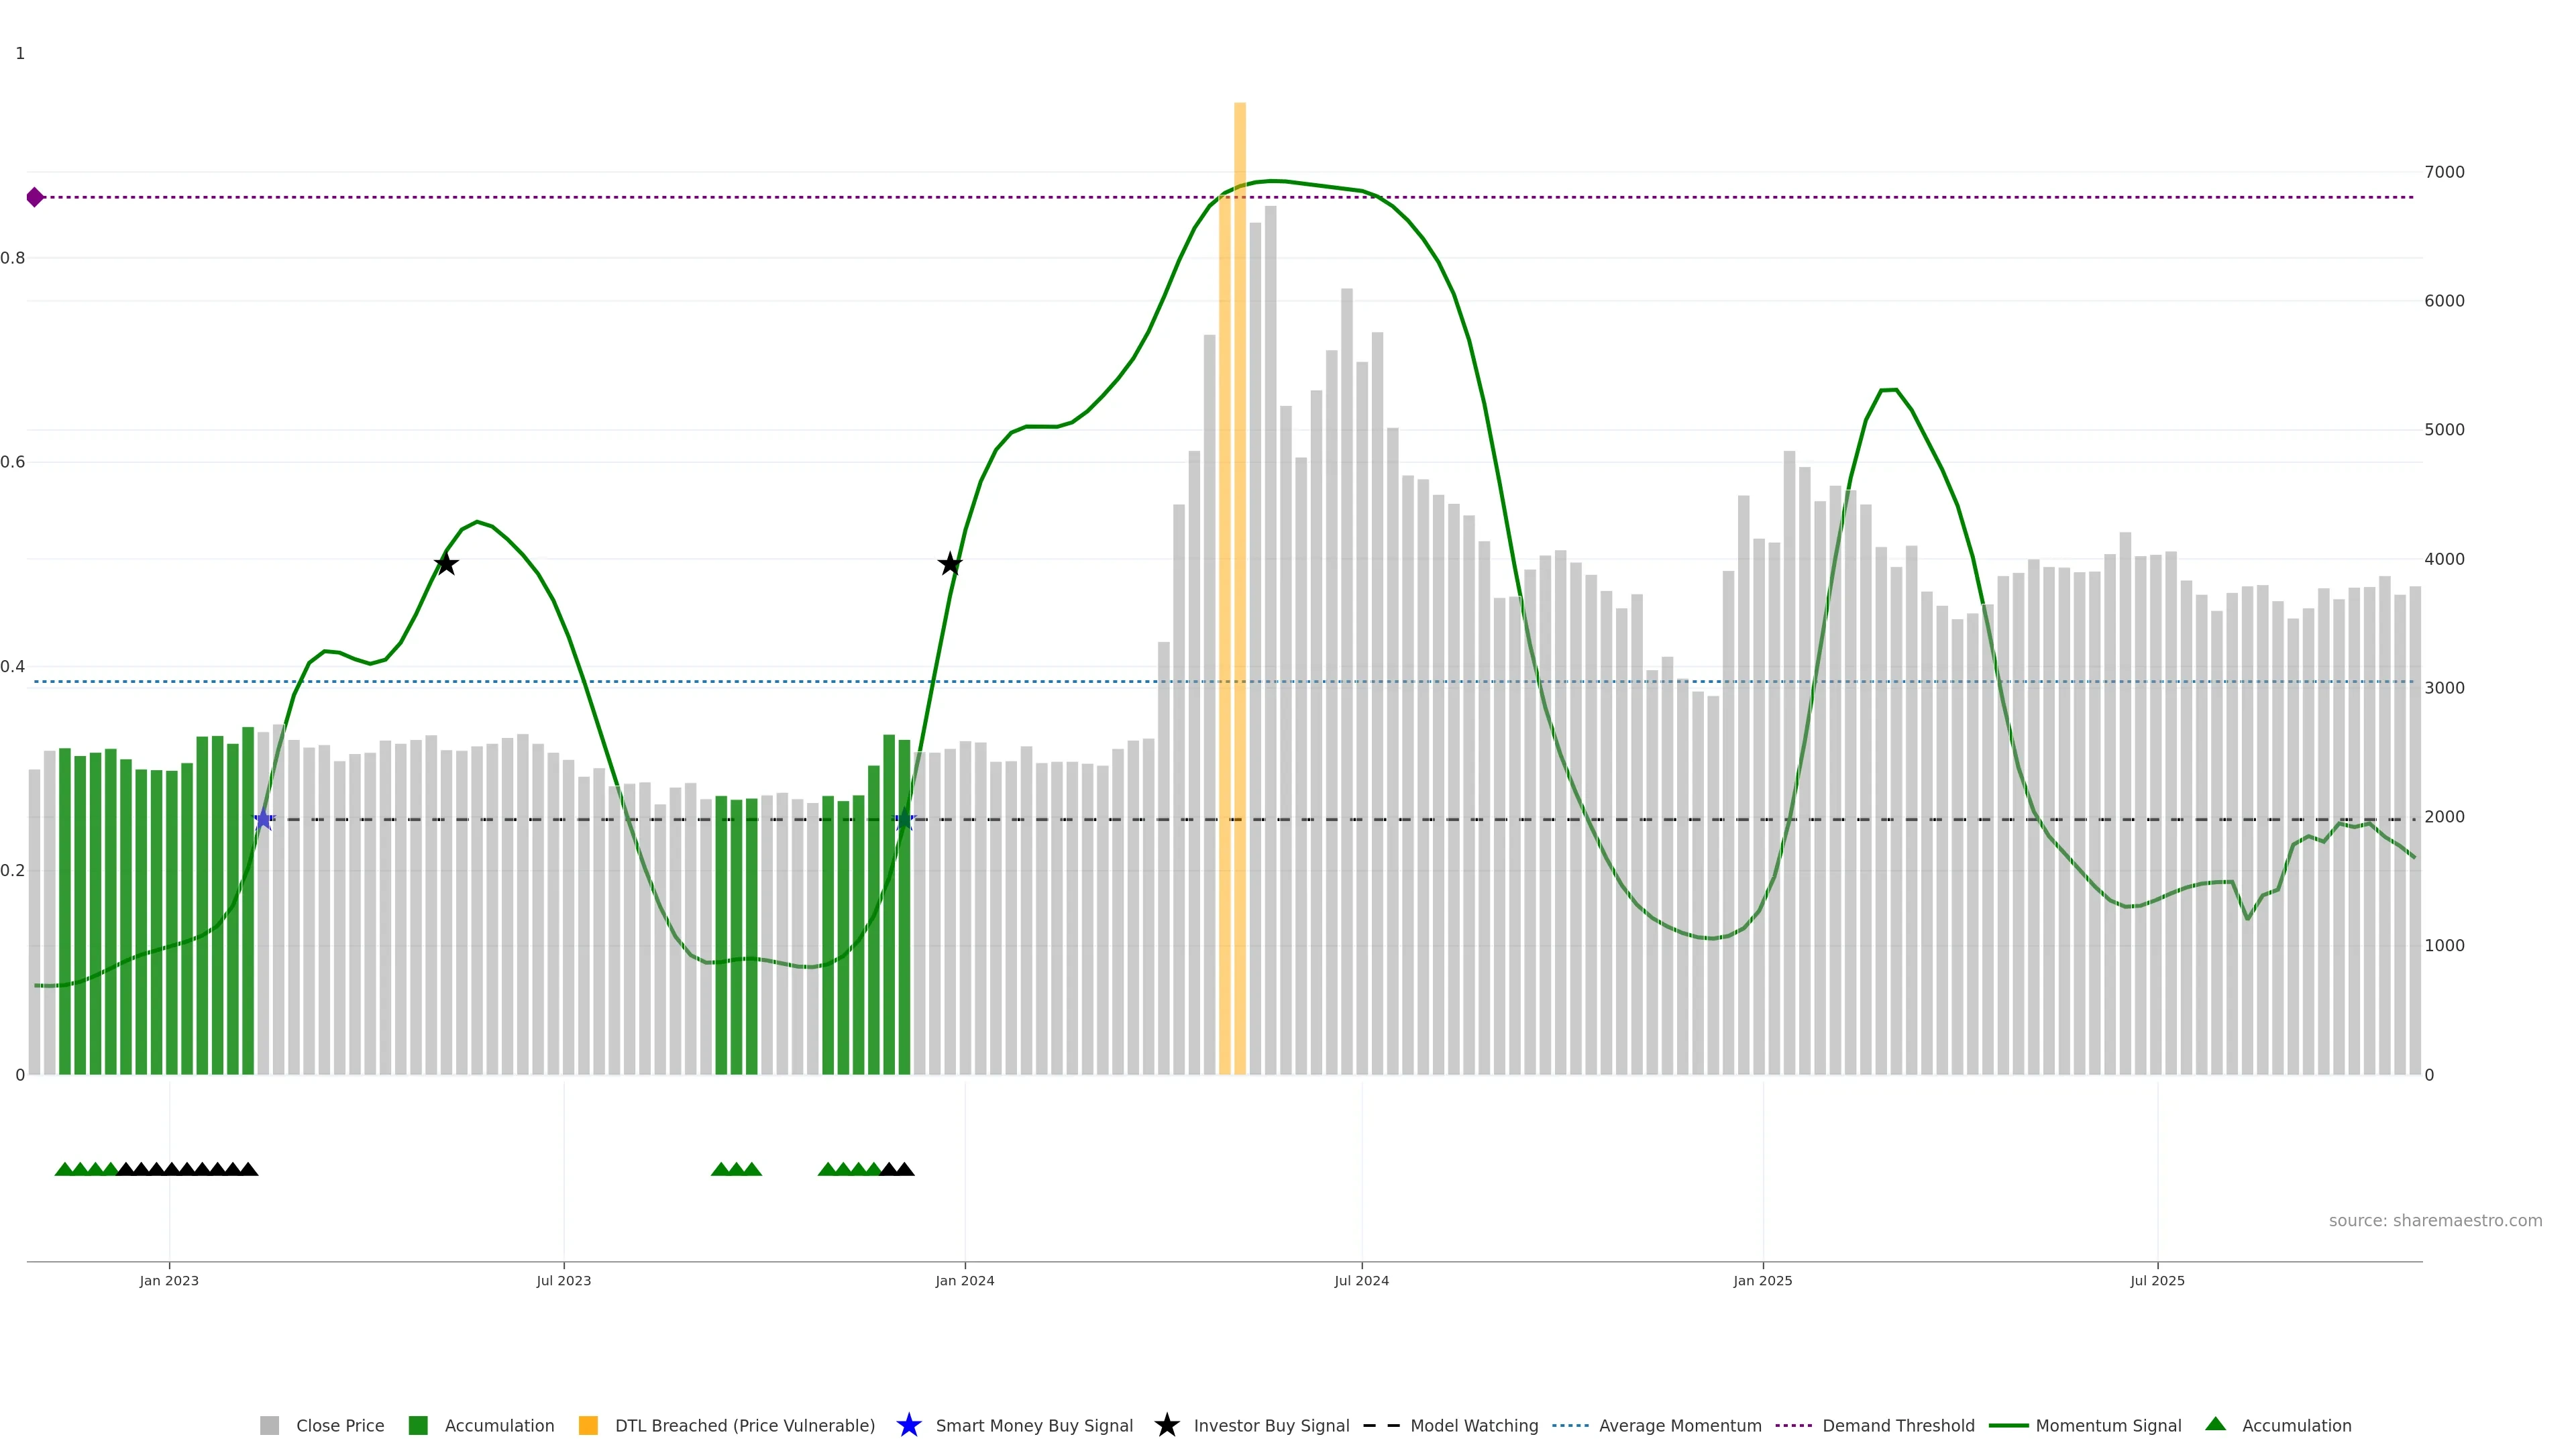Click the Jul 2024 axis label
This screenshot has width=2576, height=1449.
point(1361,1280)
